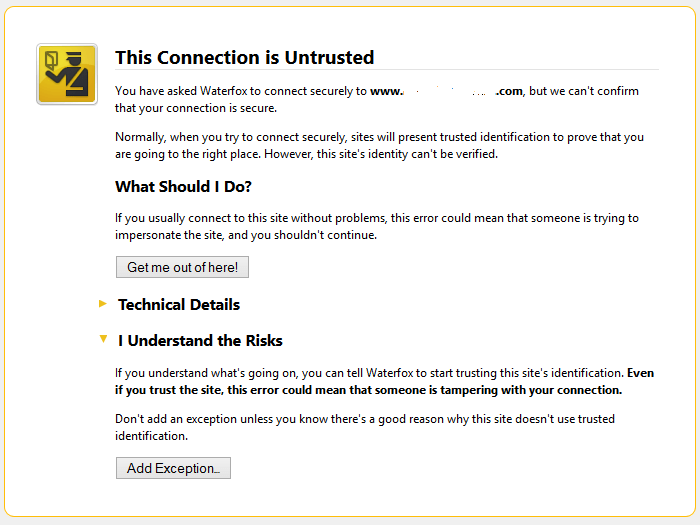Click the 'Don't add an exception' paragraph
This screenshot has height=525, width=700.
pos(365,427)
